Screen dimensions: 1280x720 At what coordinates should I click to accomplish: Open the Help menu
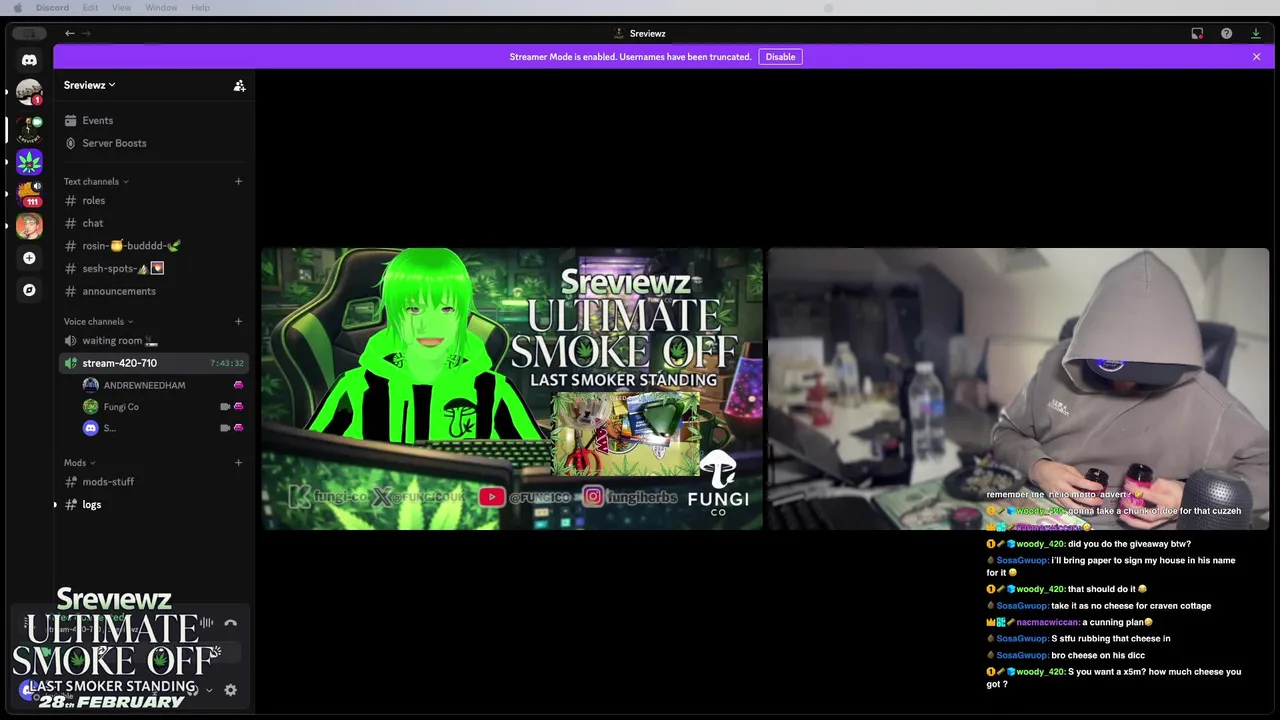[x=200, y=8]
